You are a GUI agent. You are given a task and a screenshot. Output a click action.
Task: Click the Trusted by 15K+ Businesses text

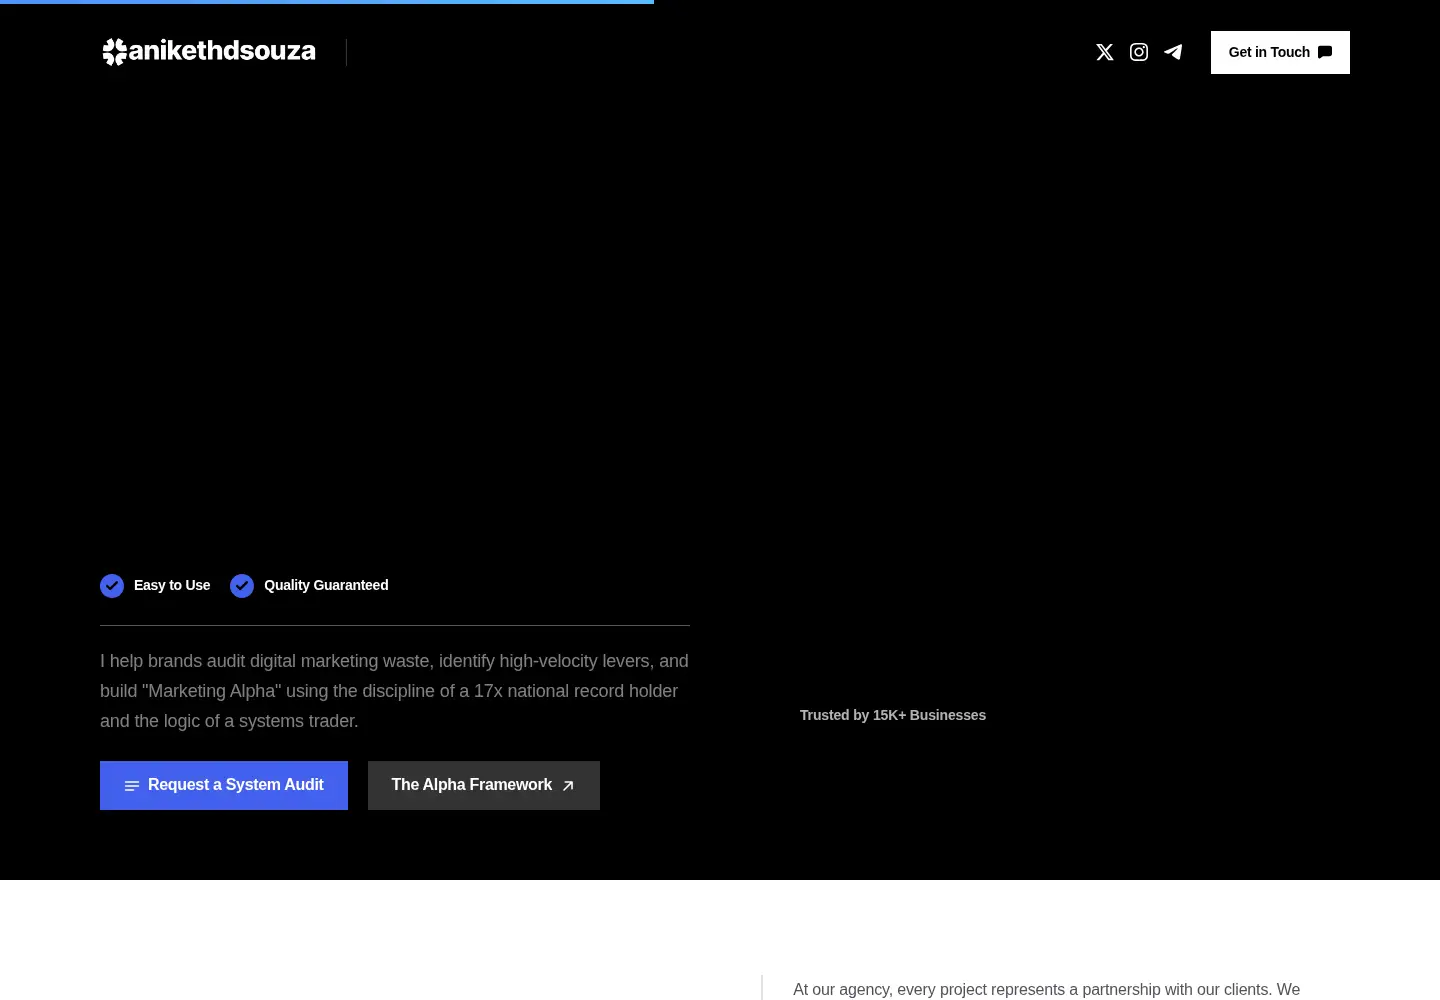[x=893, y=715]
